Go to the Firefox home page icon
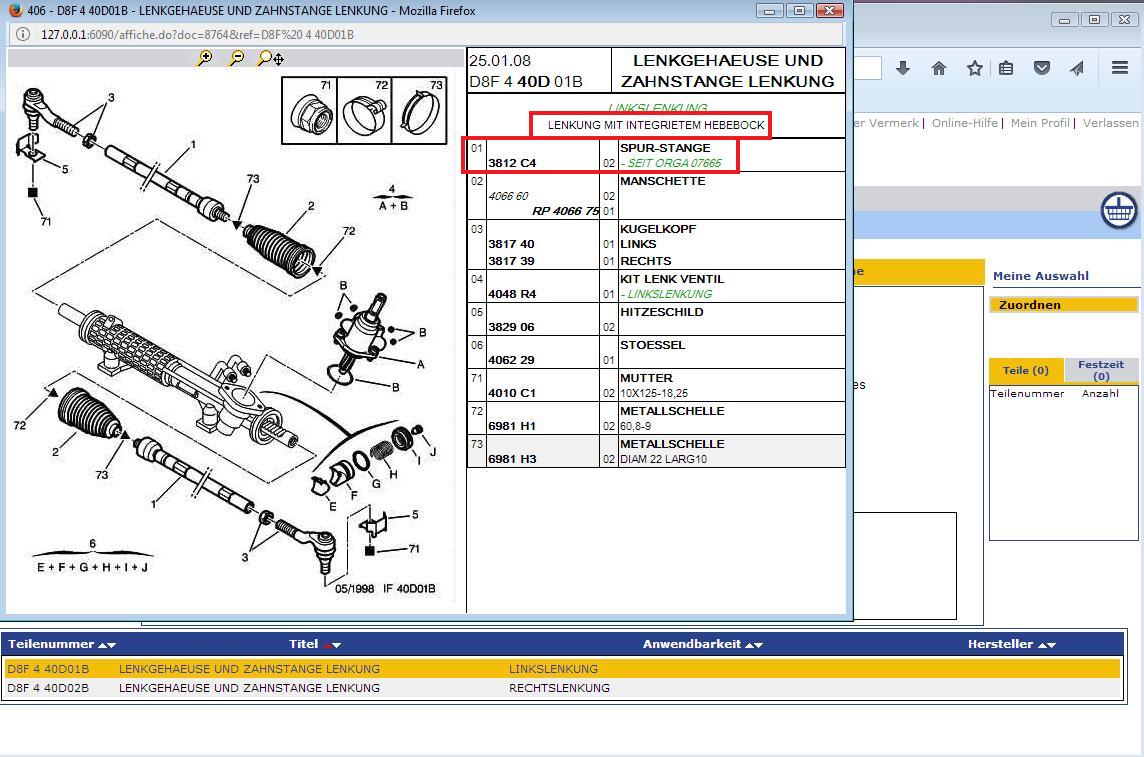 click(x=938, y=68)
